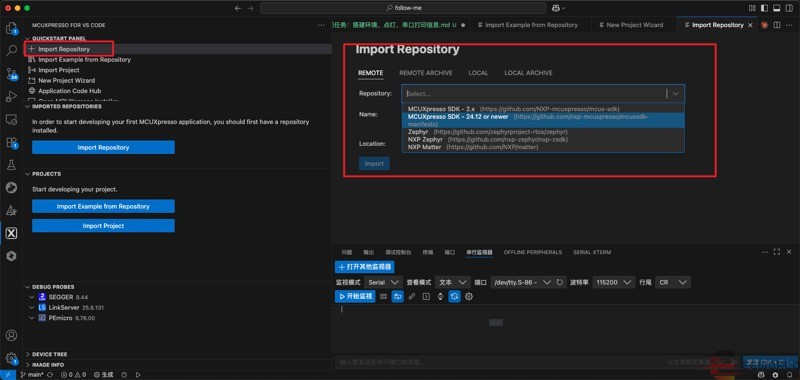Switch to the REMOTE ARCHIVE tab

pos(426,73)
